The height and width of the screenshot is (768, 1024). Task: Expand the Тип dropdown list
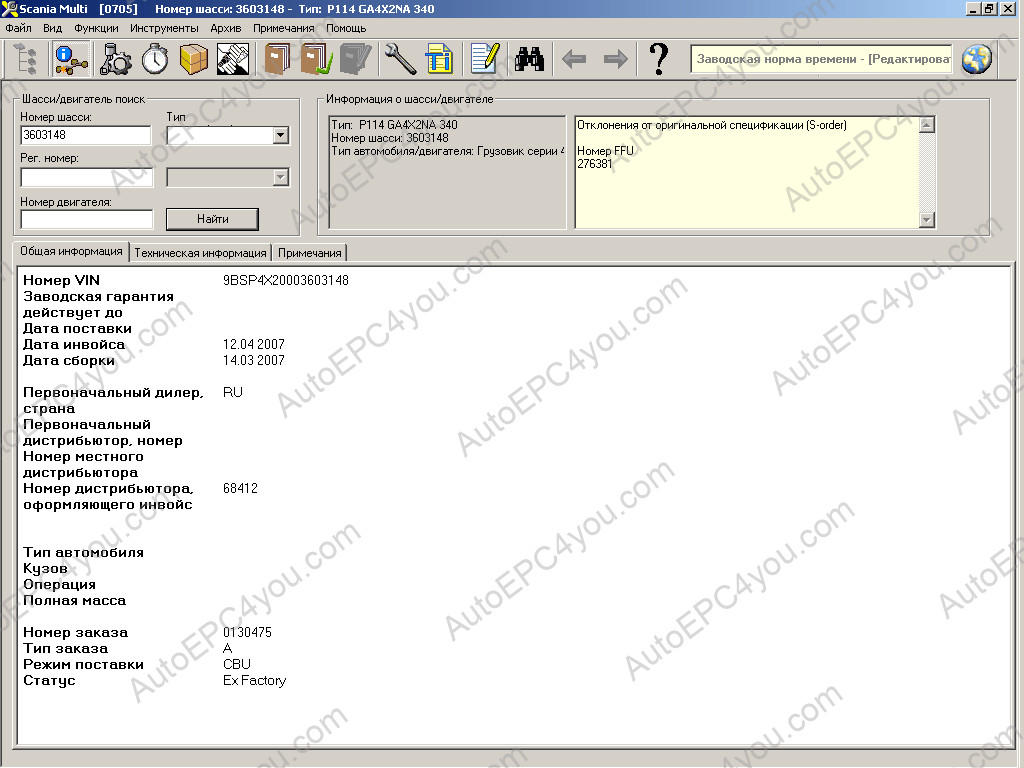(x=280, y=135)
